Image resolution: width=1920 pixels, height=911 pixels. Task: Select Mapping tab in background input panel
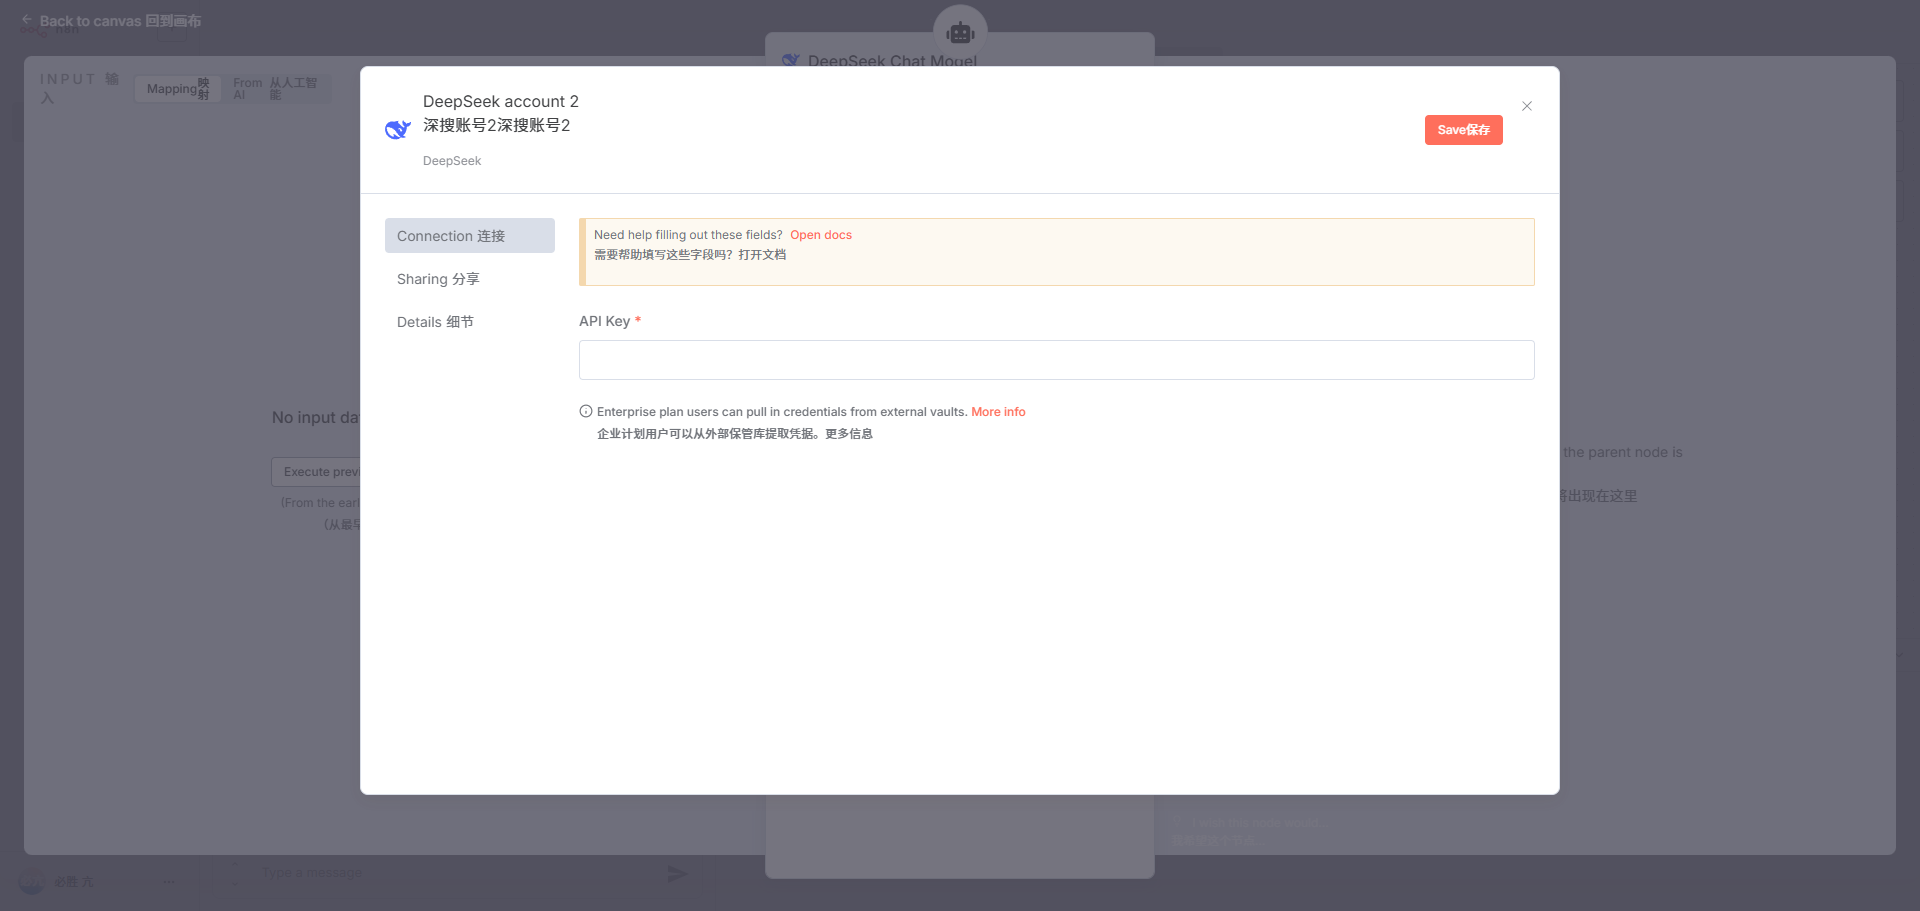[x=178, y=89]
